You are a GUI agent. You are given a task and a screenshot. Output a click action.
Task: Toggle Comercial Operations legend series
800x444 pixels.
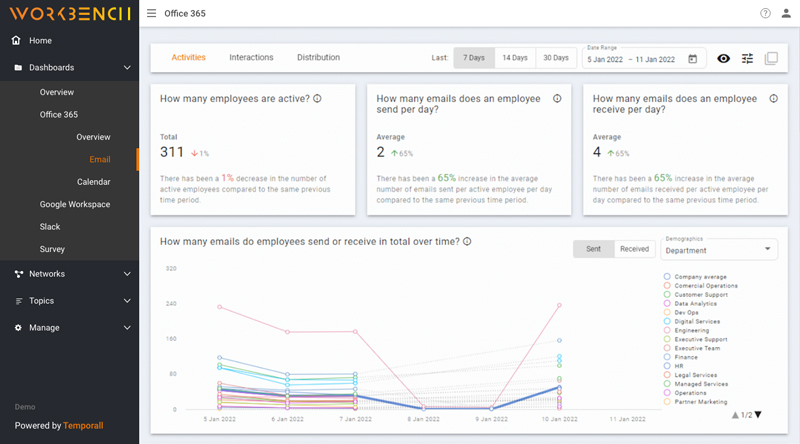pos(701,286)
